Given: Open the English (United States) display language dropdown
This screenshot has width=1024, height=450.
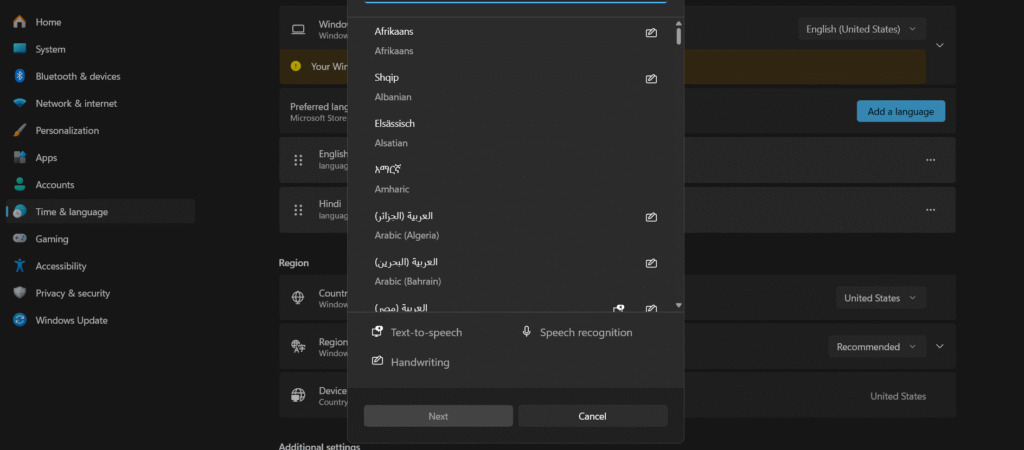Looking at the screenshot, I should (x=861, y=29).
